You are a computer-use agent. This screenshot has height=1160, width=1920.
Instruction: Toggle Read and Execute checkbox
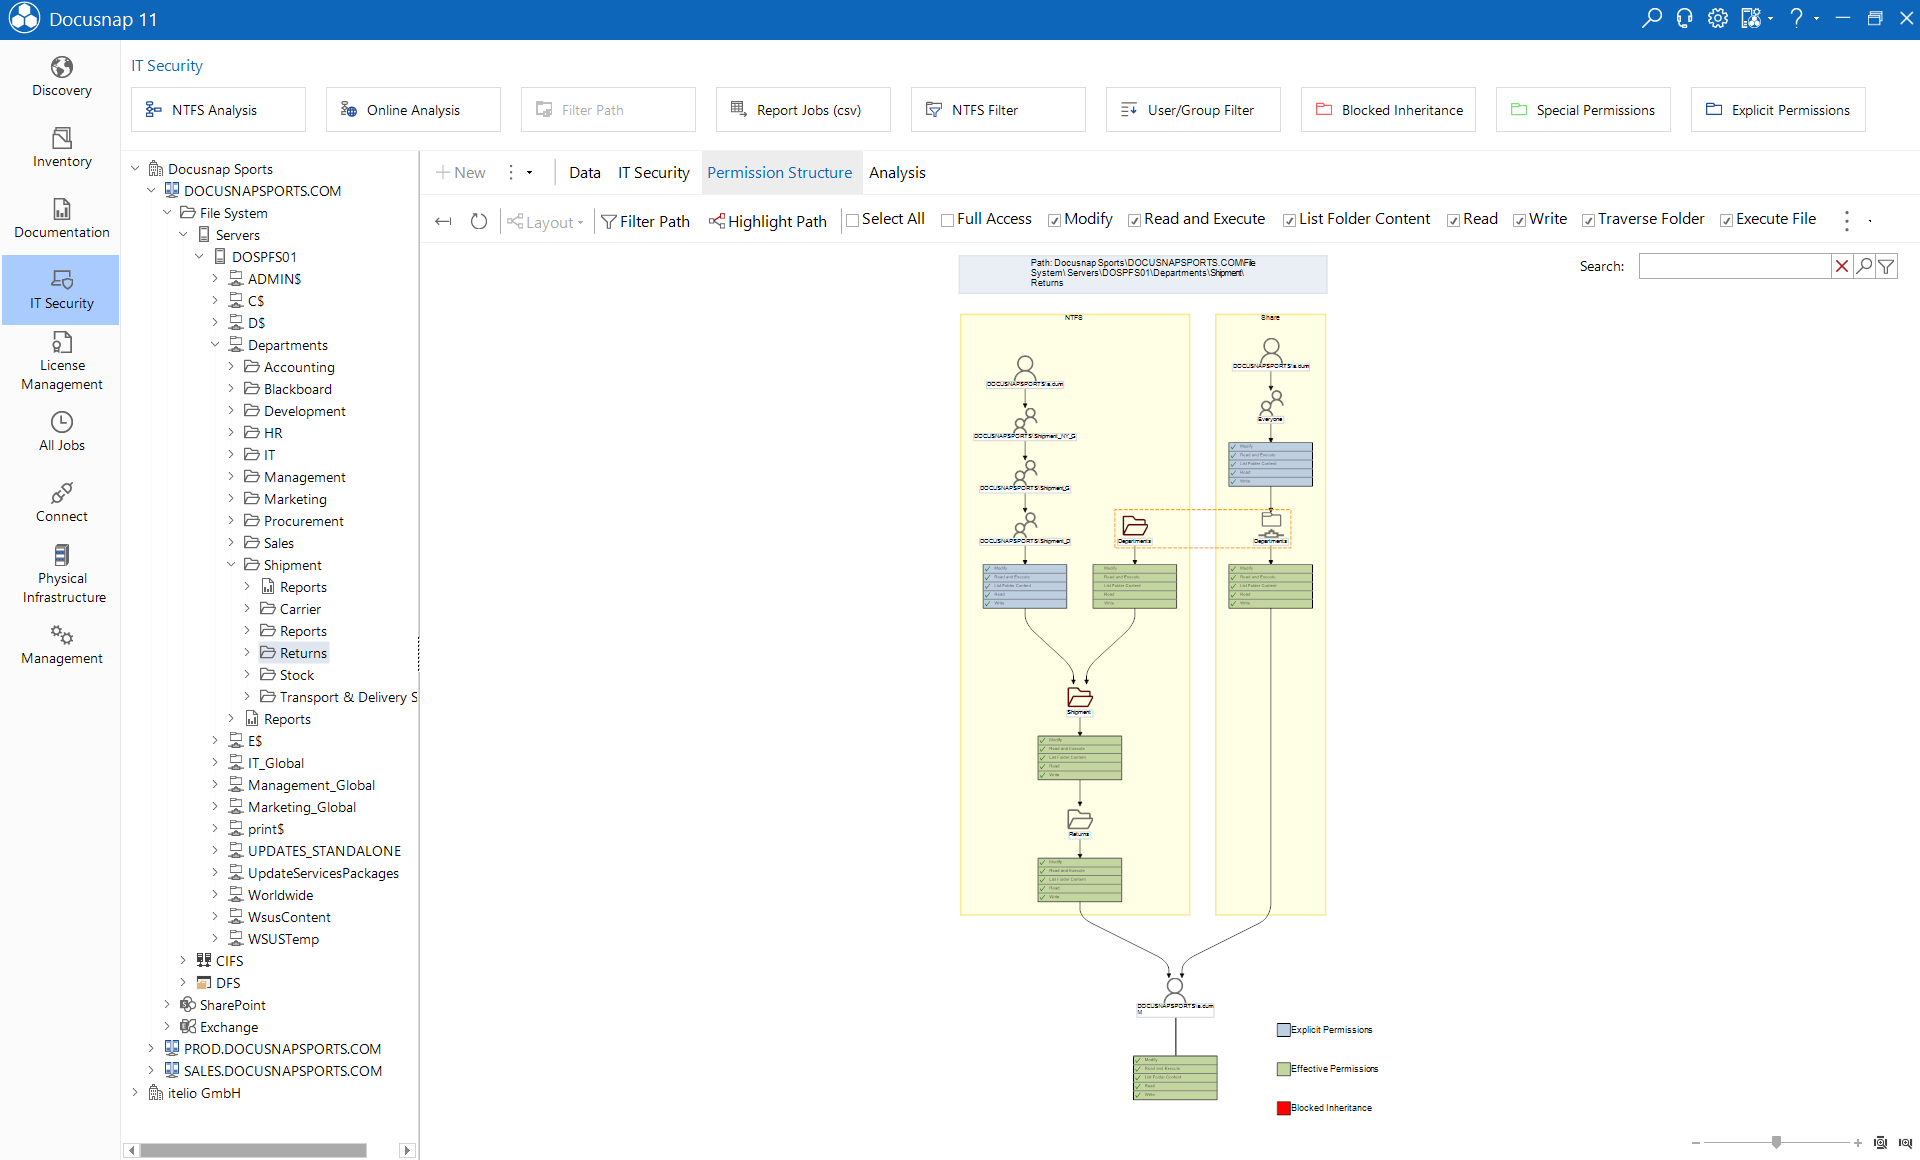(1134, 220)
